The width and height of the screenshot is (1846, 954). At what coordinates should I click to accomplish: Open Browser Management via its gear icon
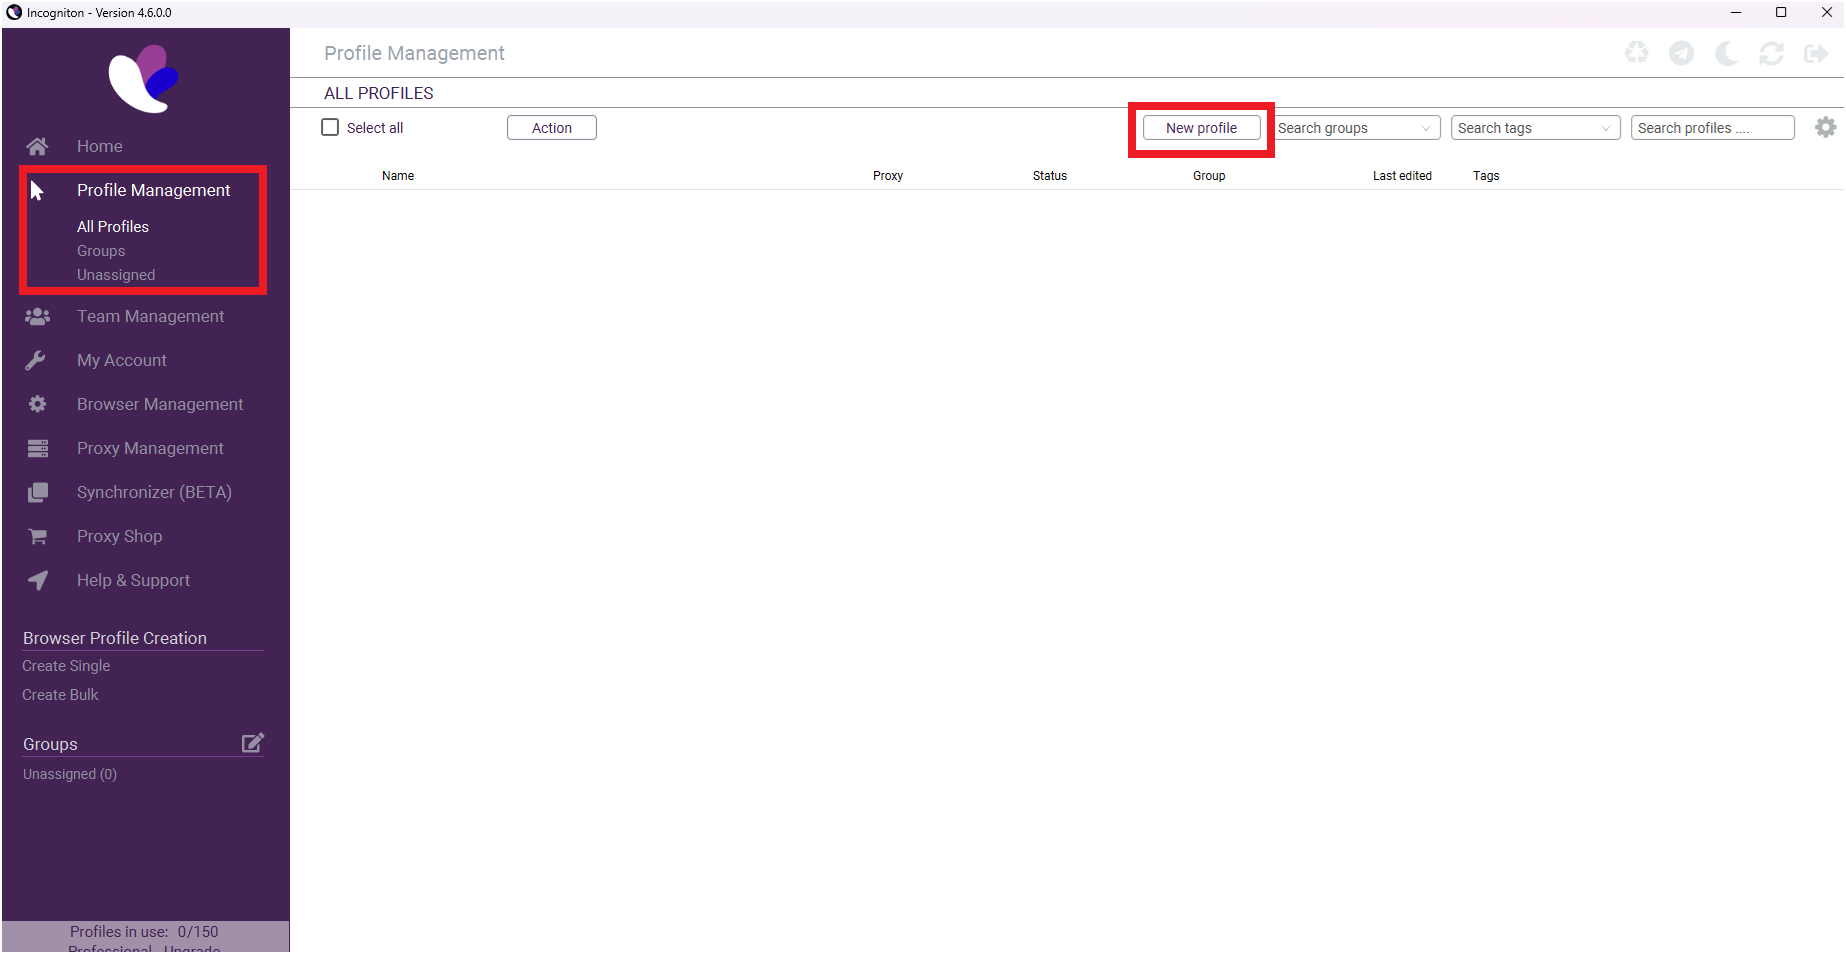(37, 404)
